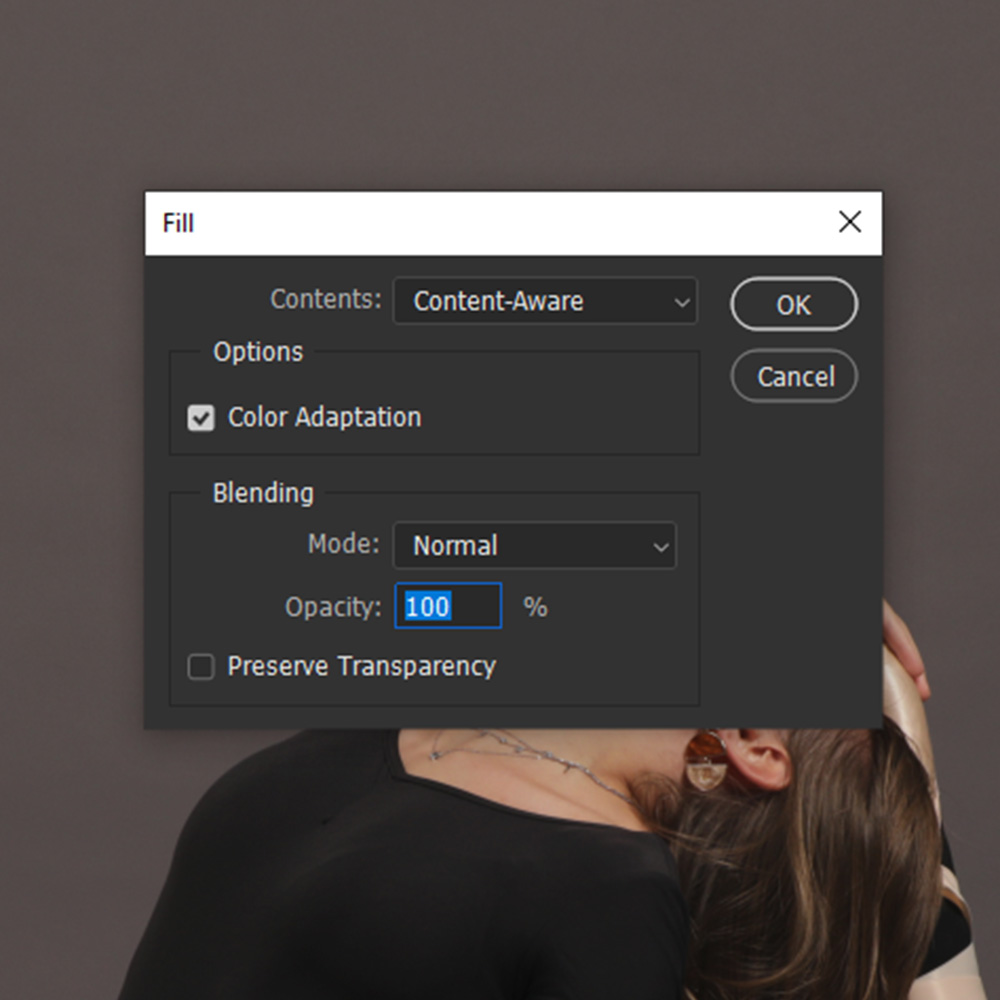Image resolution: width=1000 pixels, height=1000 pixels.
Task: Click the Contents label text
Action: pyautogui.click(x=326, y=299)
